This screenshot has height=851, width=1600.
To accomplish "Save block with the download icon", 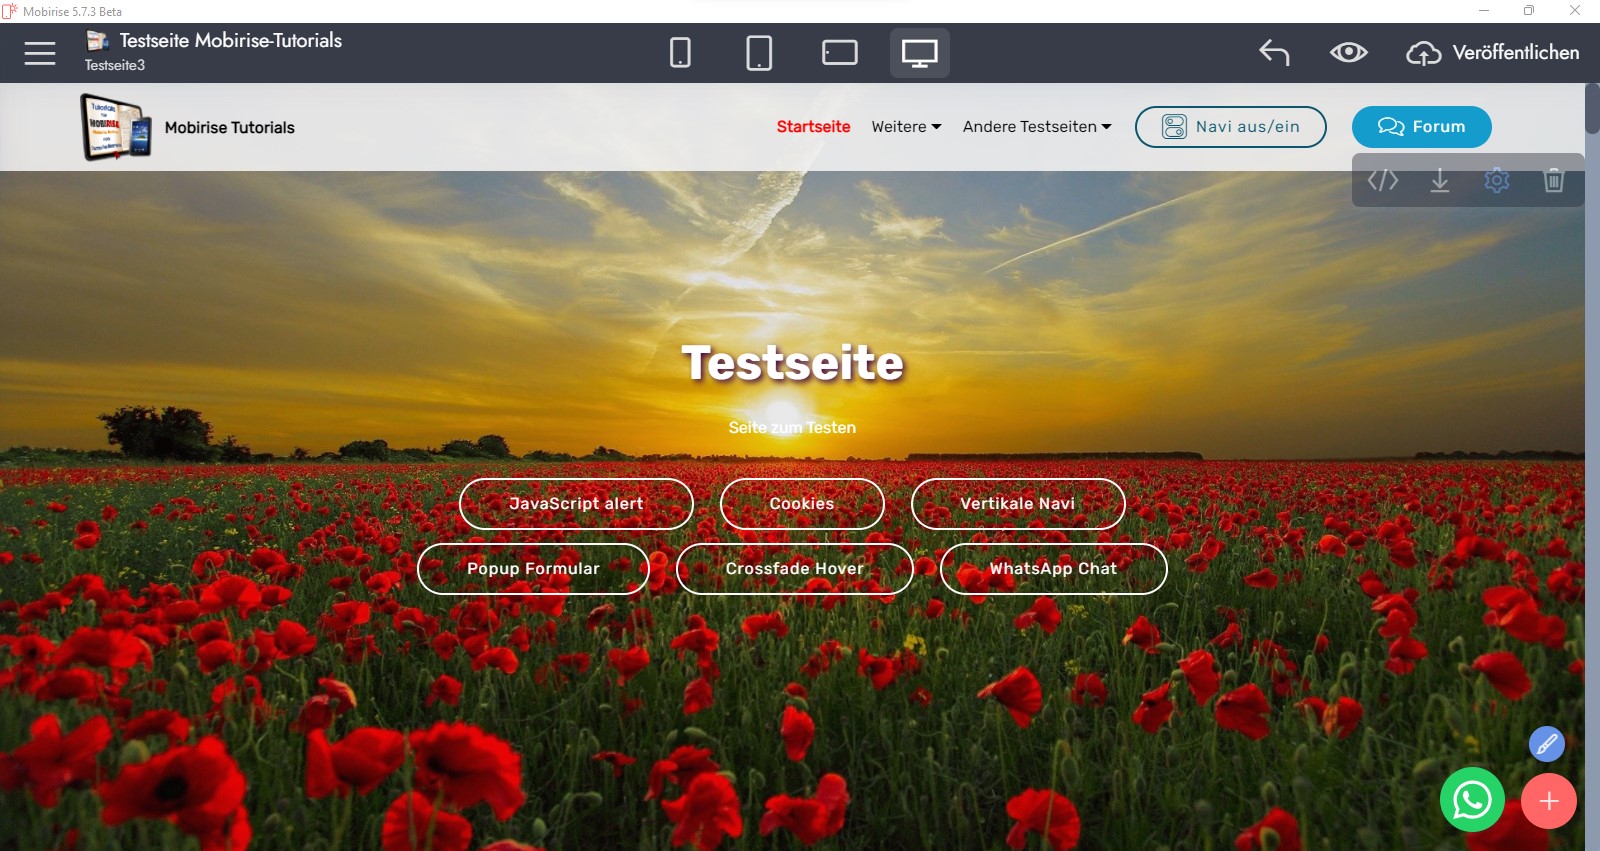I will click(x=1439, y=180).
